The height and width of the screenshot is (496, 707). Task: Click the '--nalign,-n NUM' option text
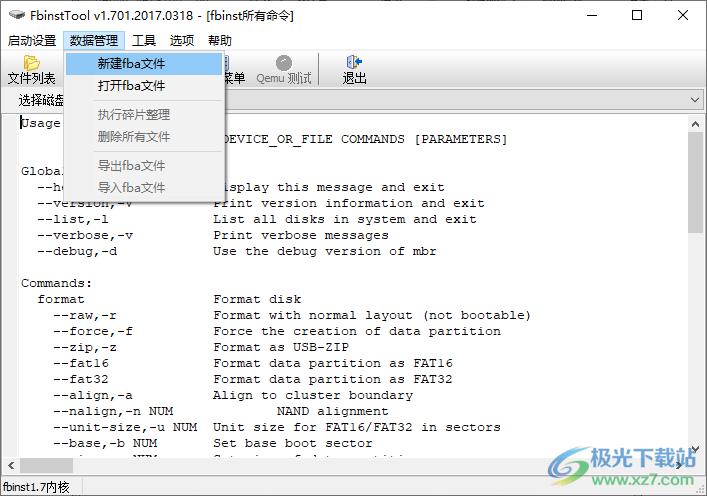113,412
